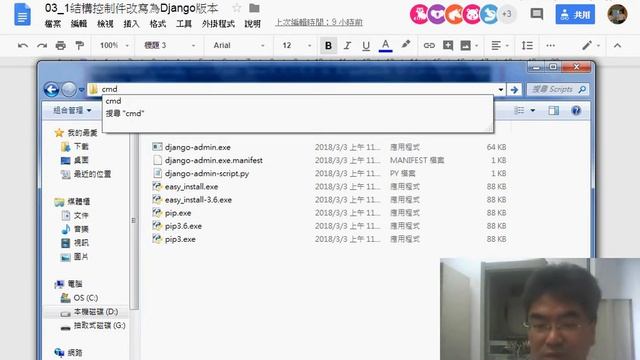Toggle the preview pane
Viewport: 640px width, 360px height.
pos(553,110)
